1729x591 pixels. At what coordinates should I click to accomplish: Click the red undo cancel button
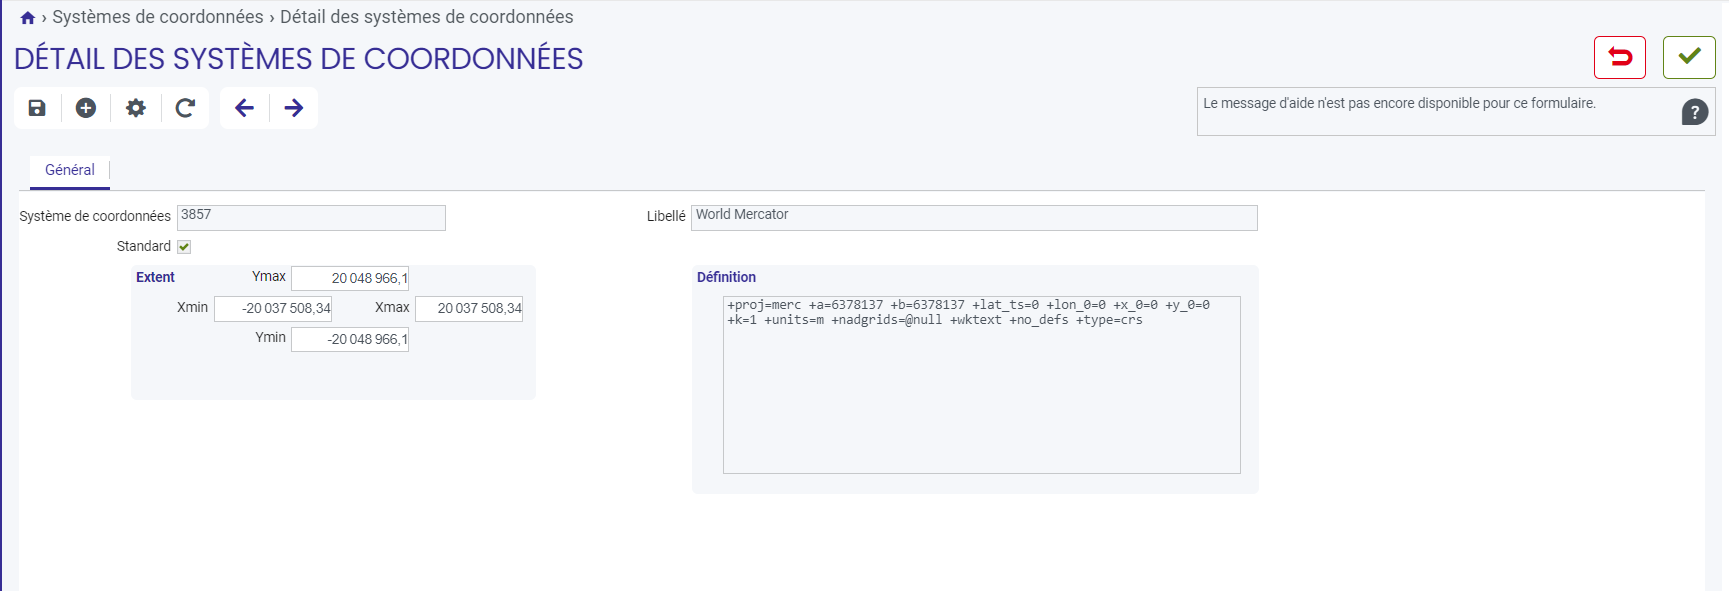1620,57
